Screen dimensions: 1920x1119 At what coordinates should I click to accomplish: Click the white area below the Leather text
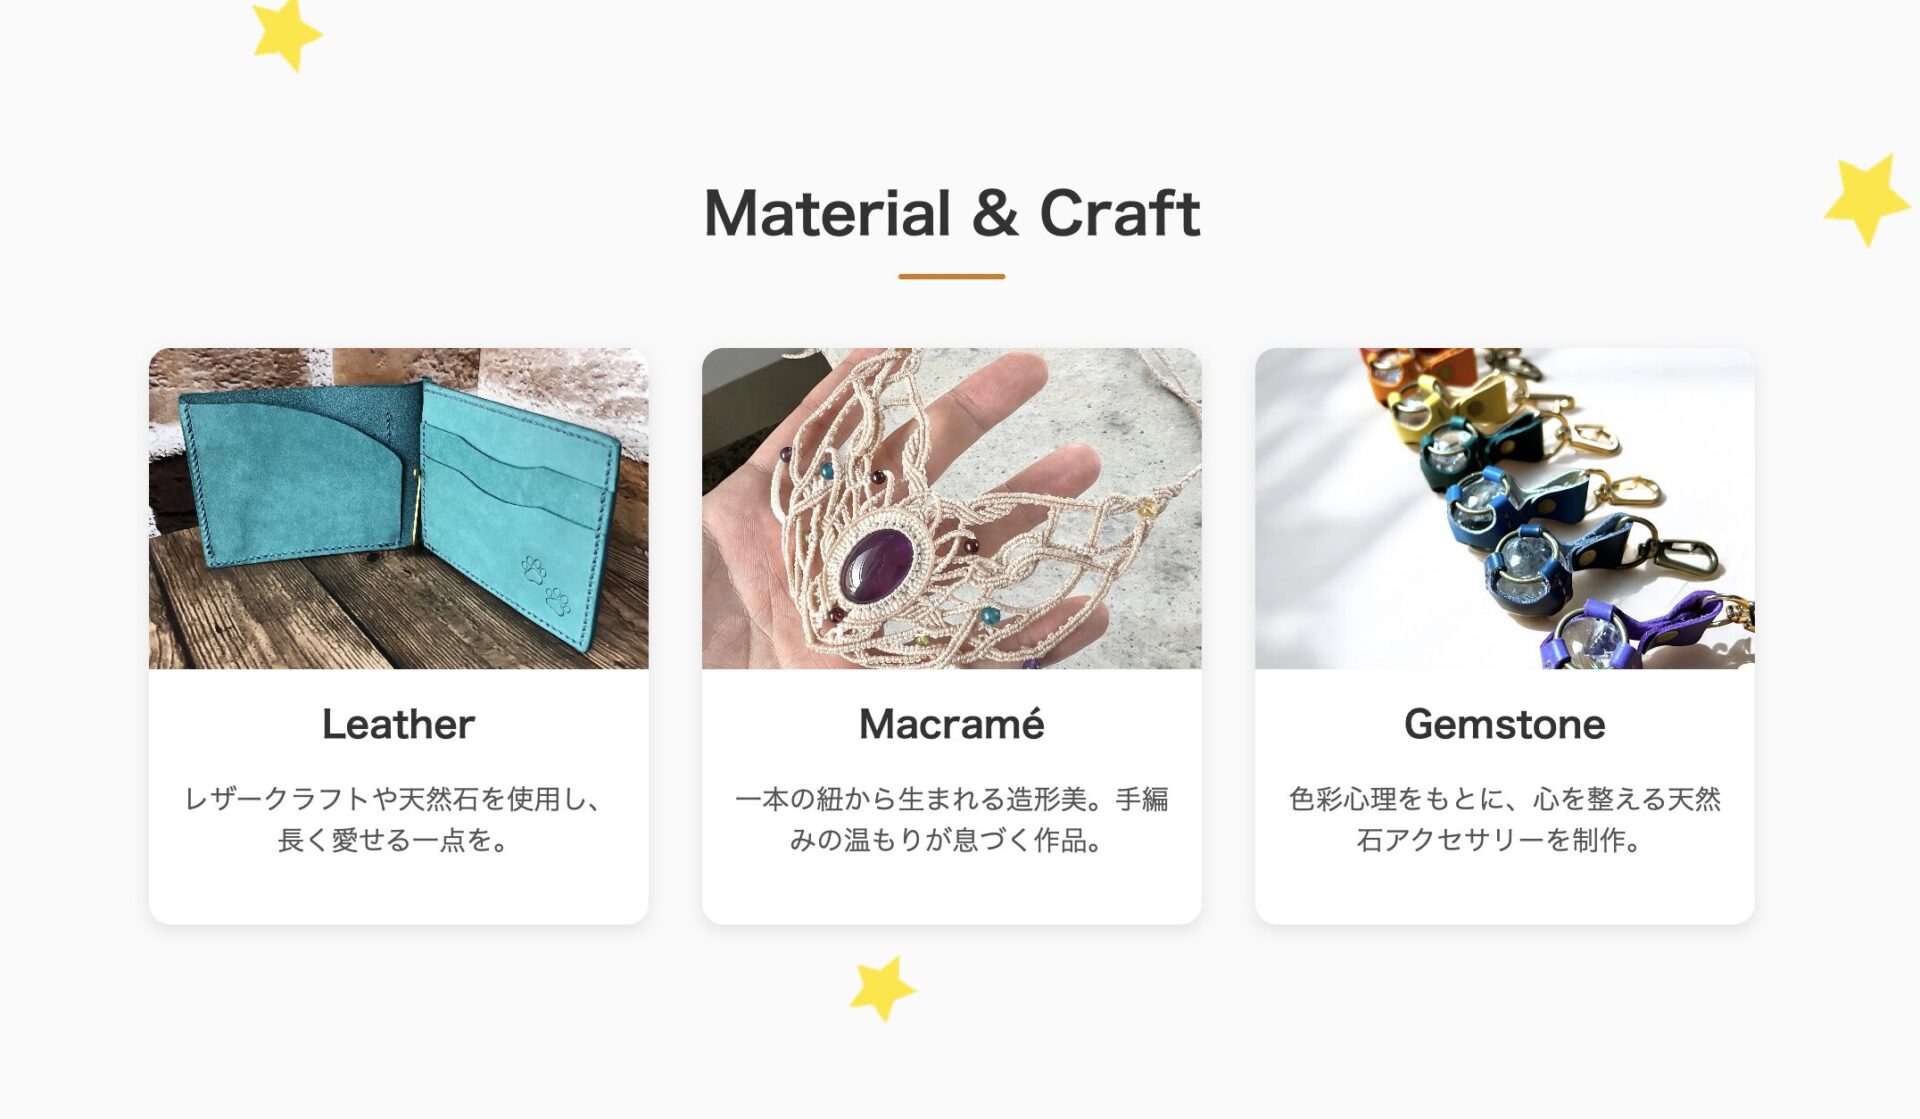tap(398, 892)
